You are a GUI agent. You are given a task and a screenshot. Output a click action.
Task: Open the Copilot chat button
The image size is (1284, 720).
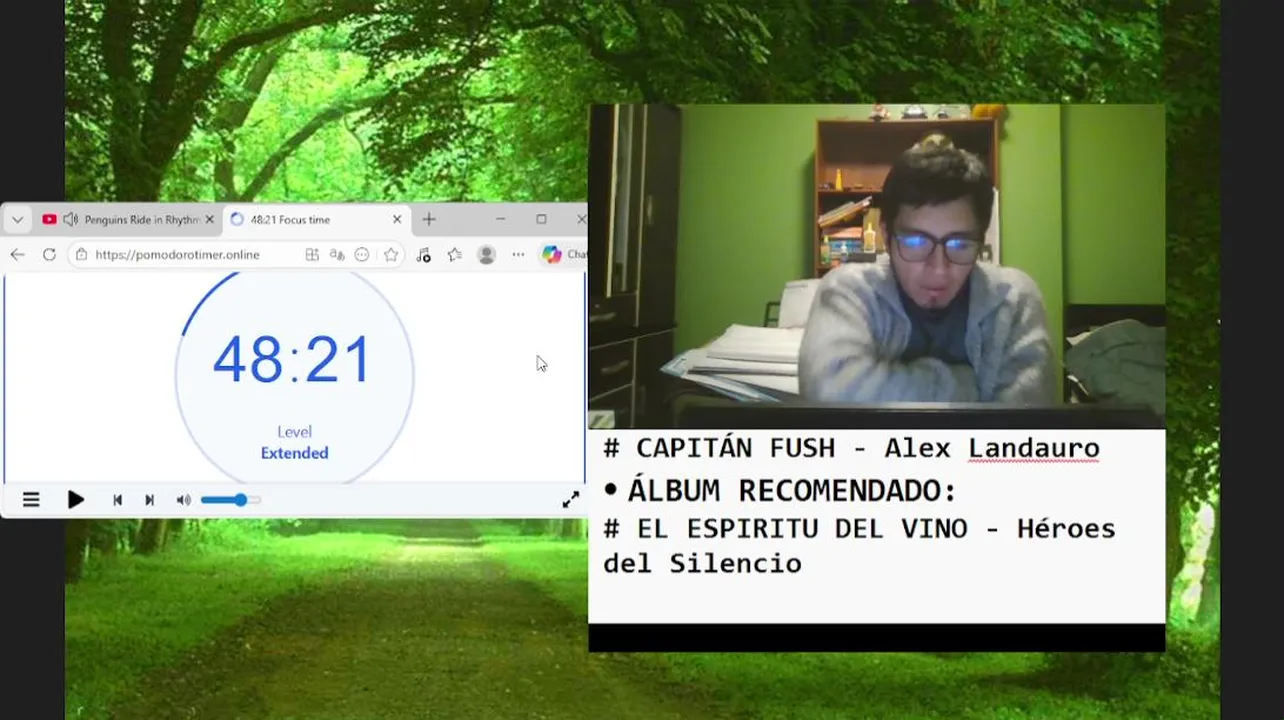pos(564,255)
